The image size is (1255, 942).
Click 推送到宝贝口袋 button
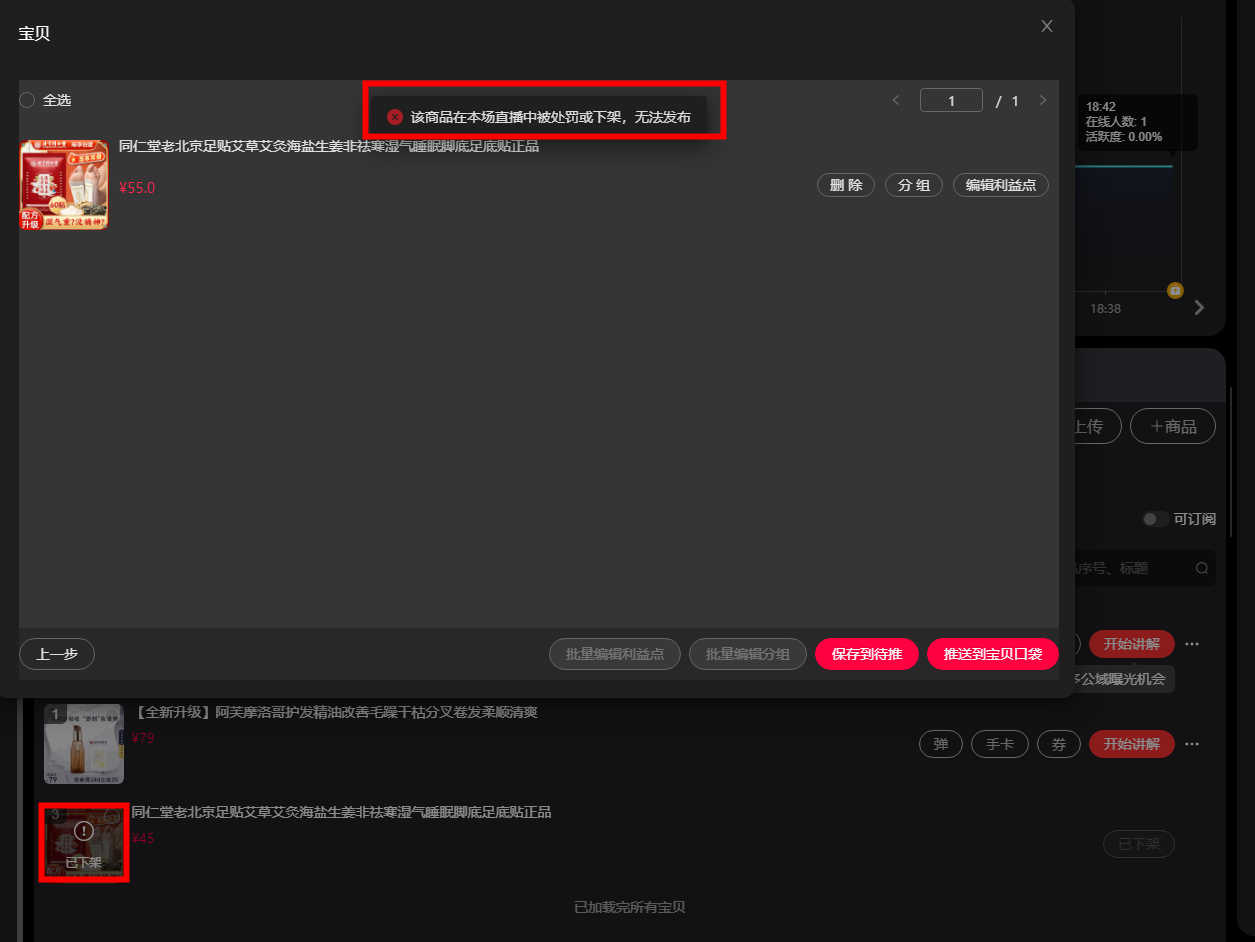coord(993,654)
